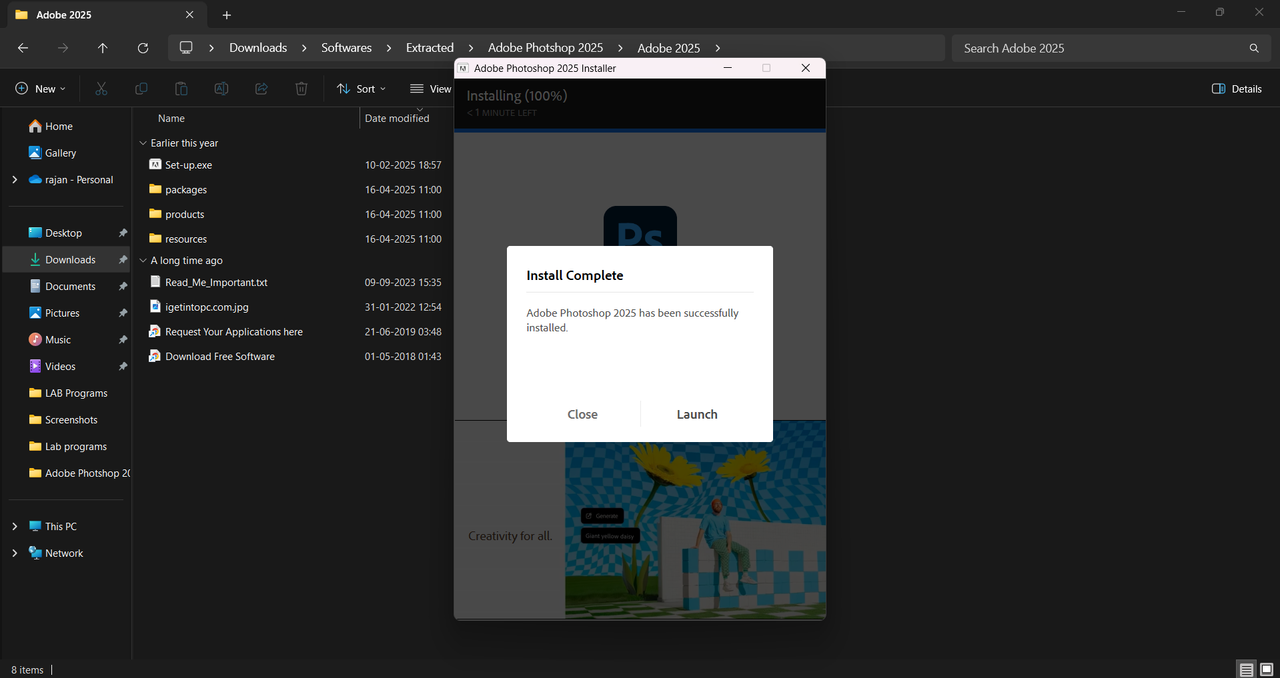Toggle the Details pane button
This screenshot has width=1280, height=678.
(x=1237, y=89)
